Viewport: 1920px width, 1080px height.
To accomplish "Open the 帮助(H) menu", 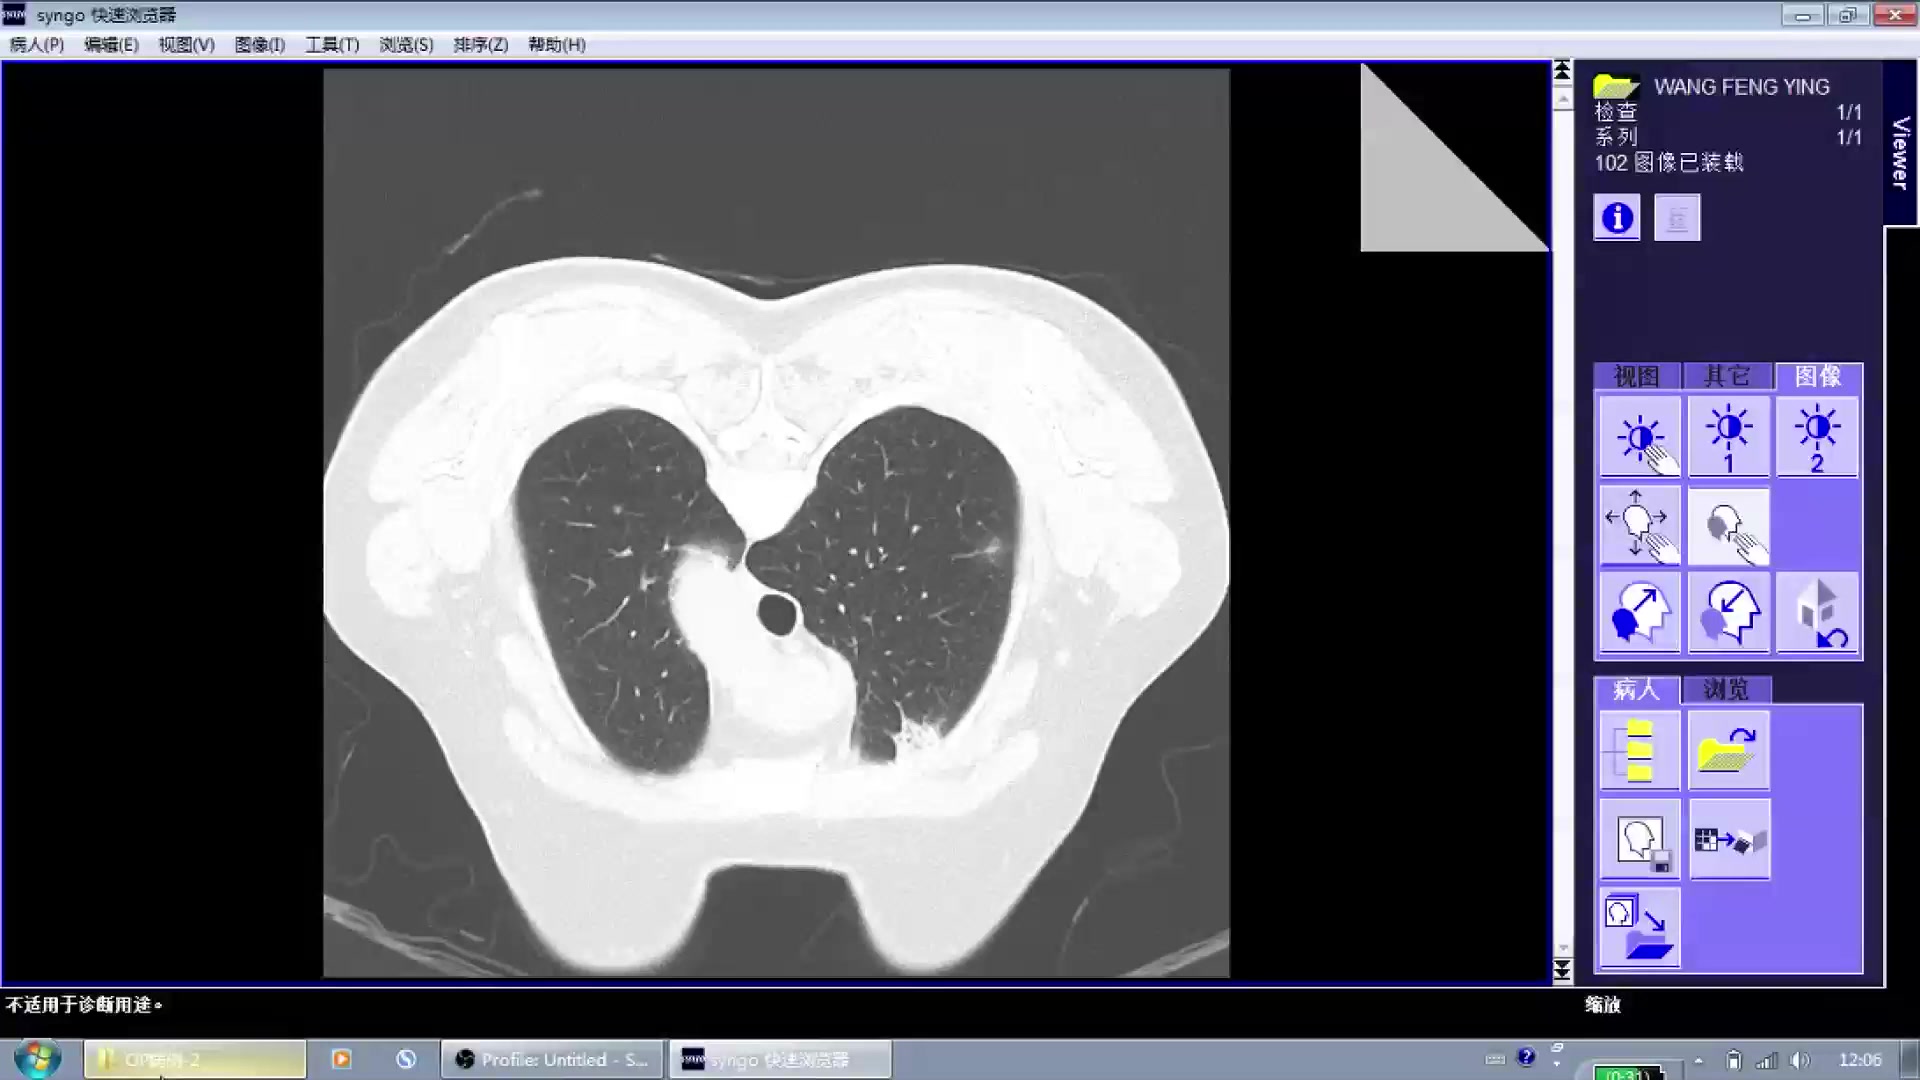I will click(x=557, y=45).
